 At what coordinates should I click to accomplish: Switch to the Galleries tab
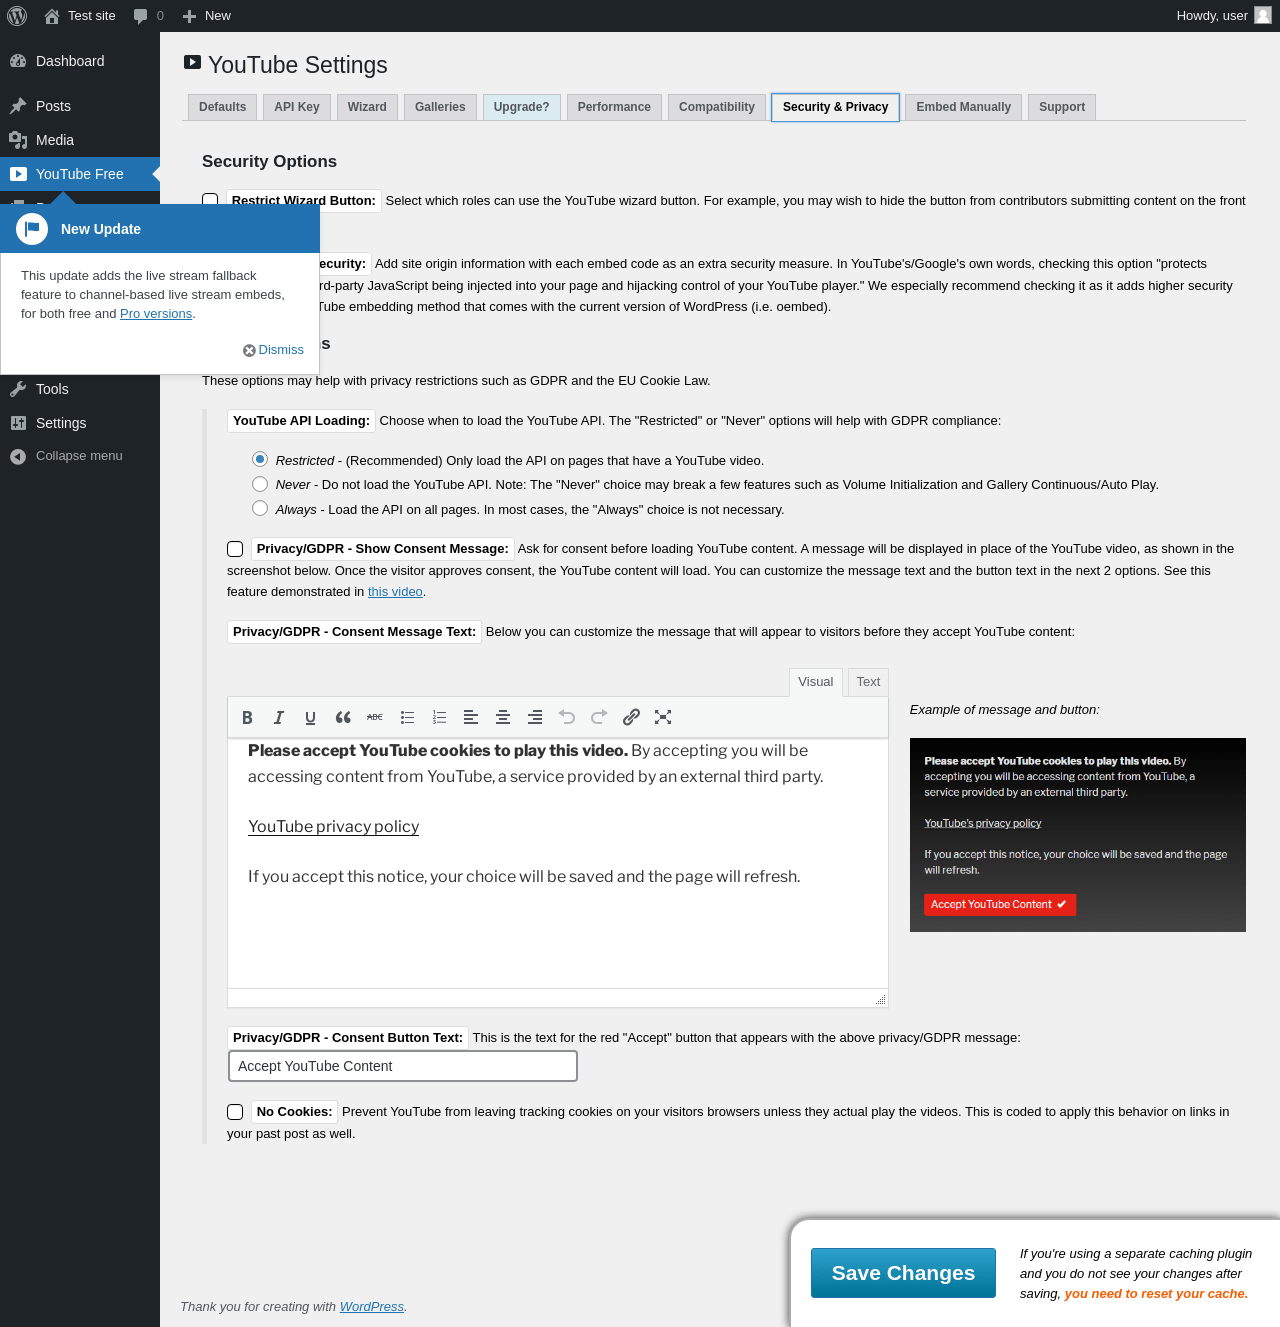(x=440, y=107)
